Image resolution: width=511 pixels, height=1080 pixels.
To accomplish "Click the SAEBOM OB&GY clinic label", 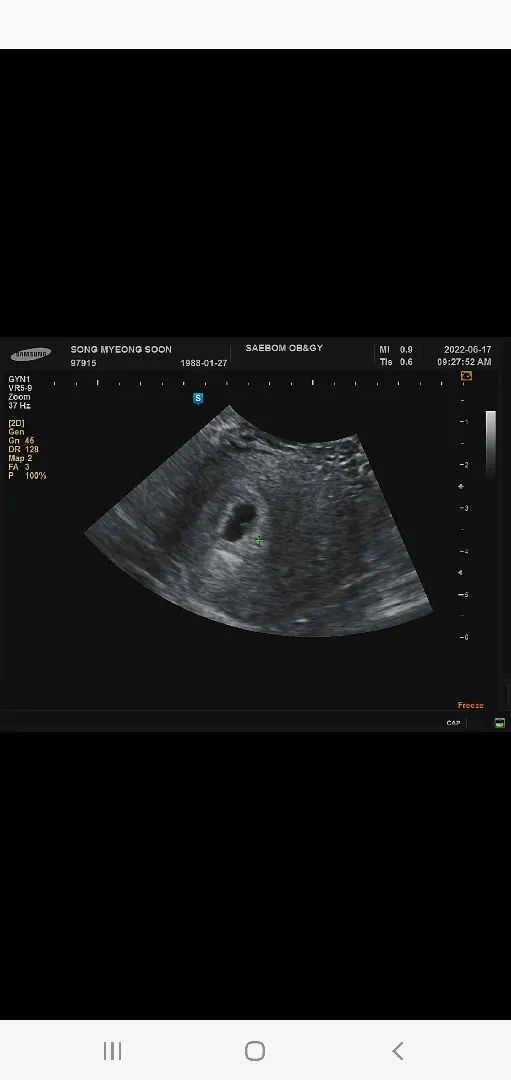I will click(284, 348).
